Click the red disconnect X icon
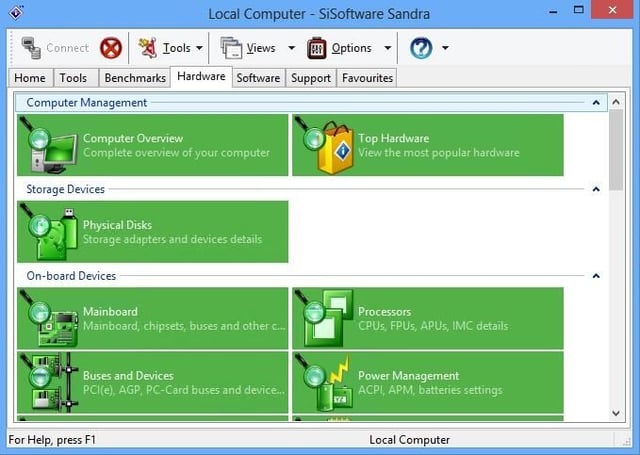Viewport: 640px width, 455px height. coord(111,48)
